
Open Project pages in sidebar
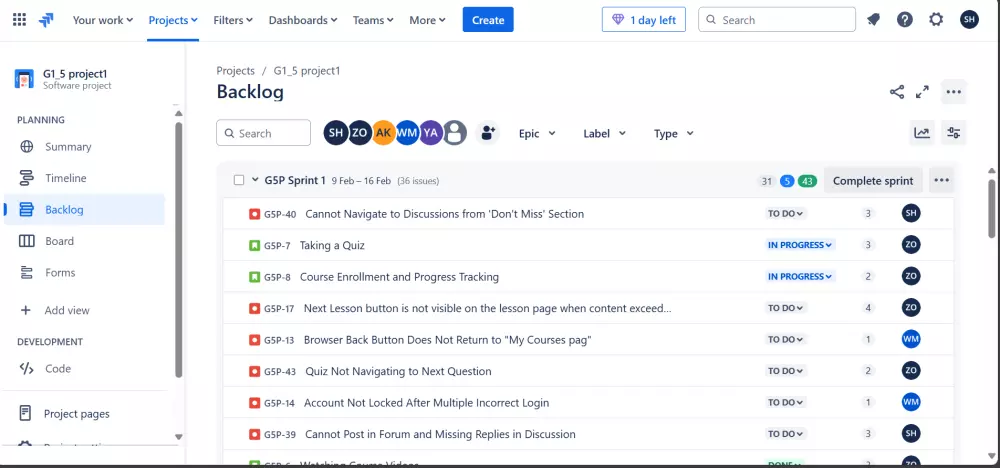[x=84, y=414]
